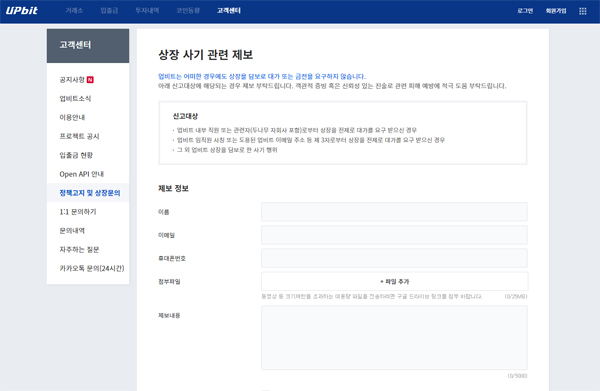
Task: Focus the 이메일 input field
Action: tap(394, 235)
